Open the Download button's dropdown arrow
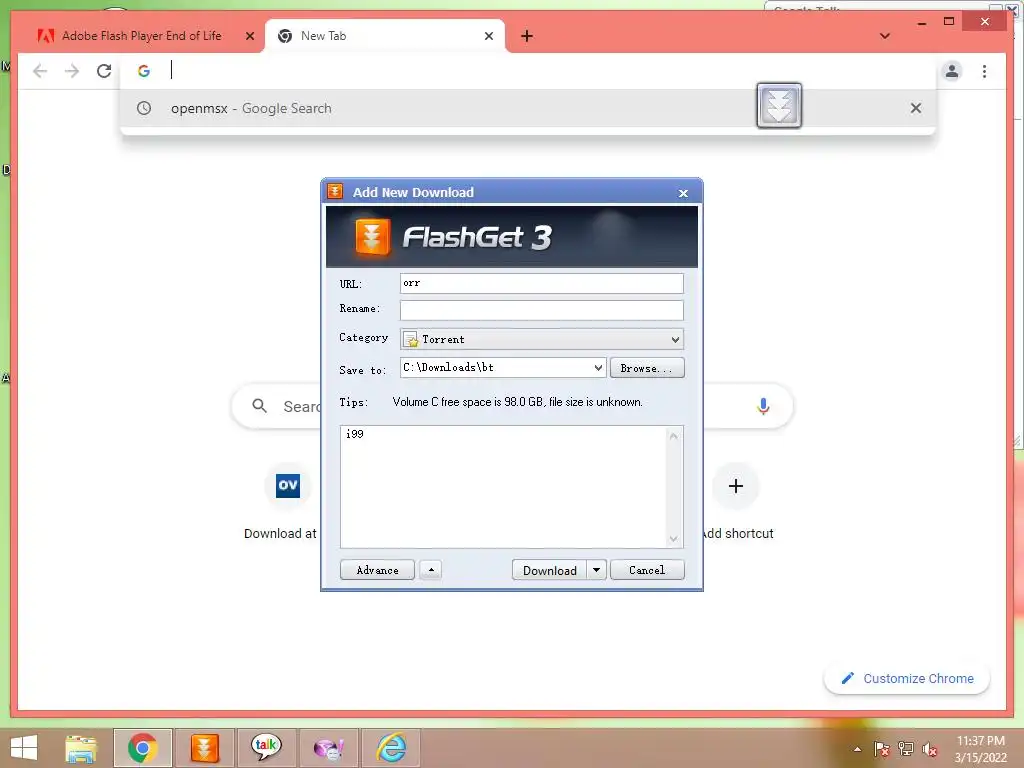This screenshot has height=768, width=1024. tap(596, 570)
